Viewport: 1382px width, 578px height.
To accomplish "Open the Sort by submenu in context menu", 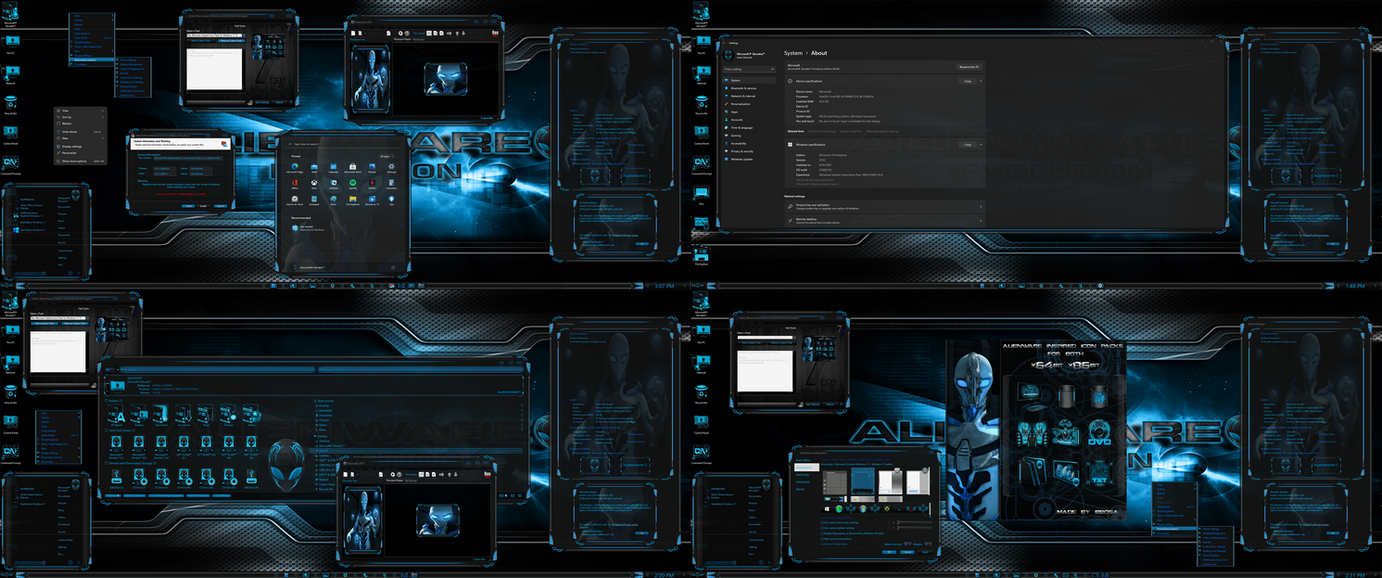I will [80, 117].
